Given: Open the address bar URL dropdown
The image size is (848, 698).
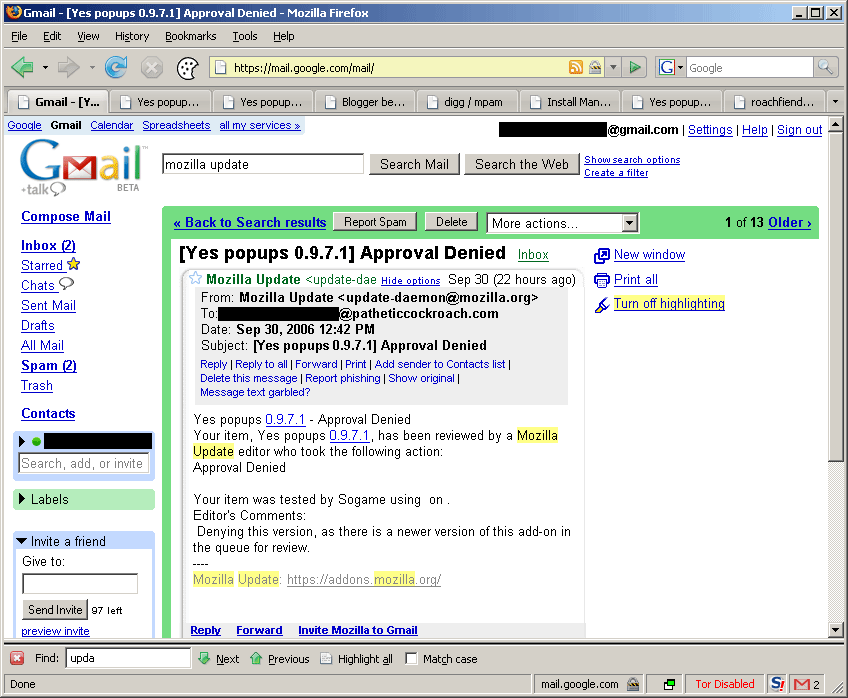Looking at the screenshot, I should click(613, 68).
